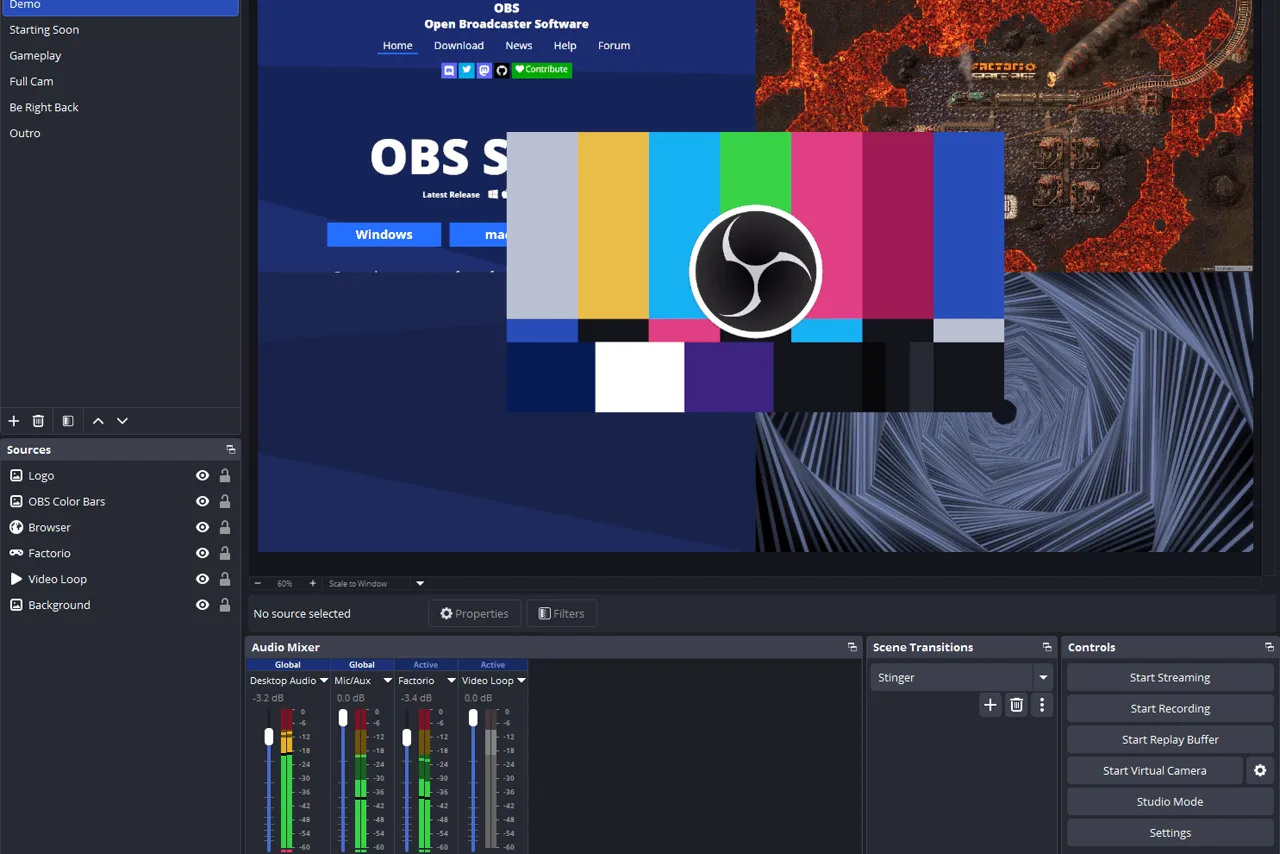Toggle visibility of the Browser source
The width and height of the screenshot is (1280, 854).
point(202,528)
